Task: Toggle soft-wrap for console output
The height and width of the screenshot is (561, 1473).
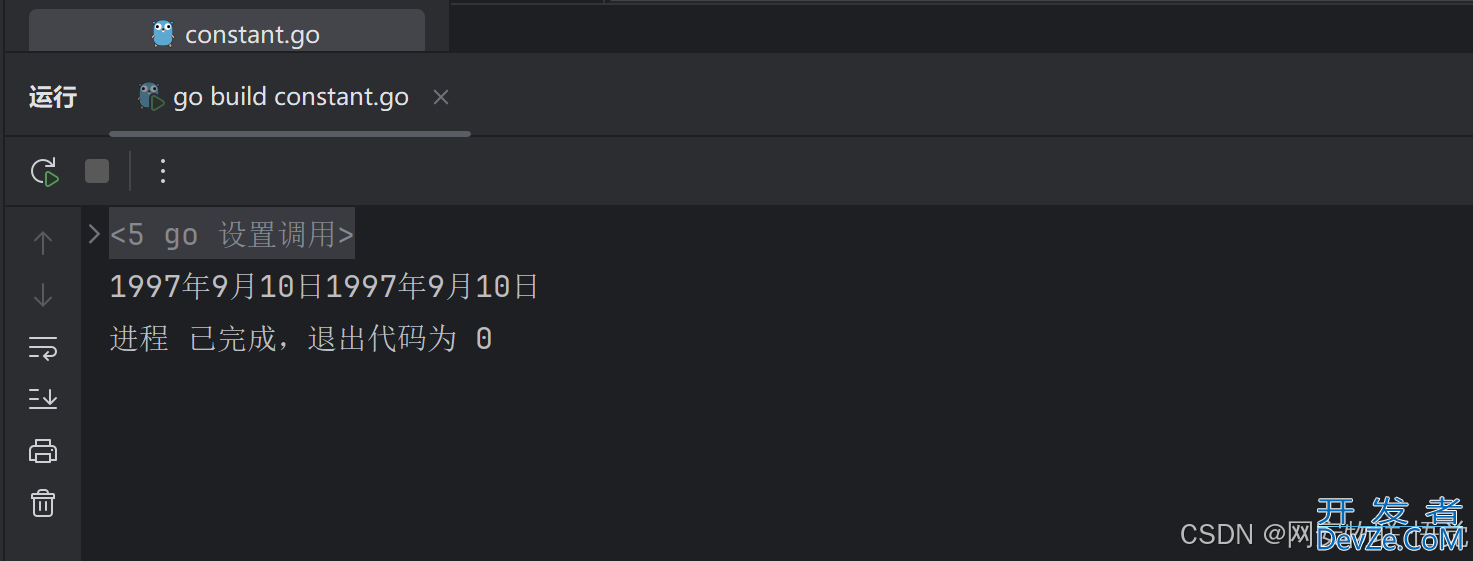Action: [43, 348]
